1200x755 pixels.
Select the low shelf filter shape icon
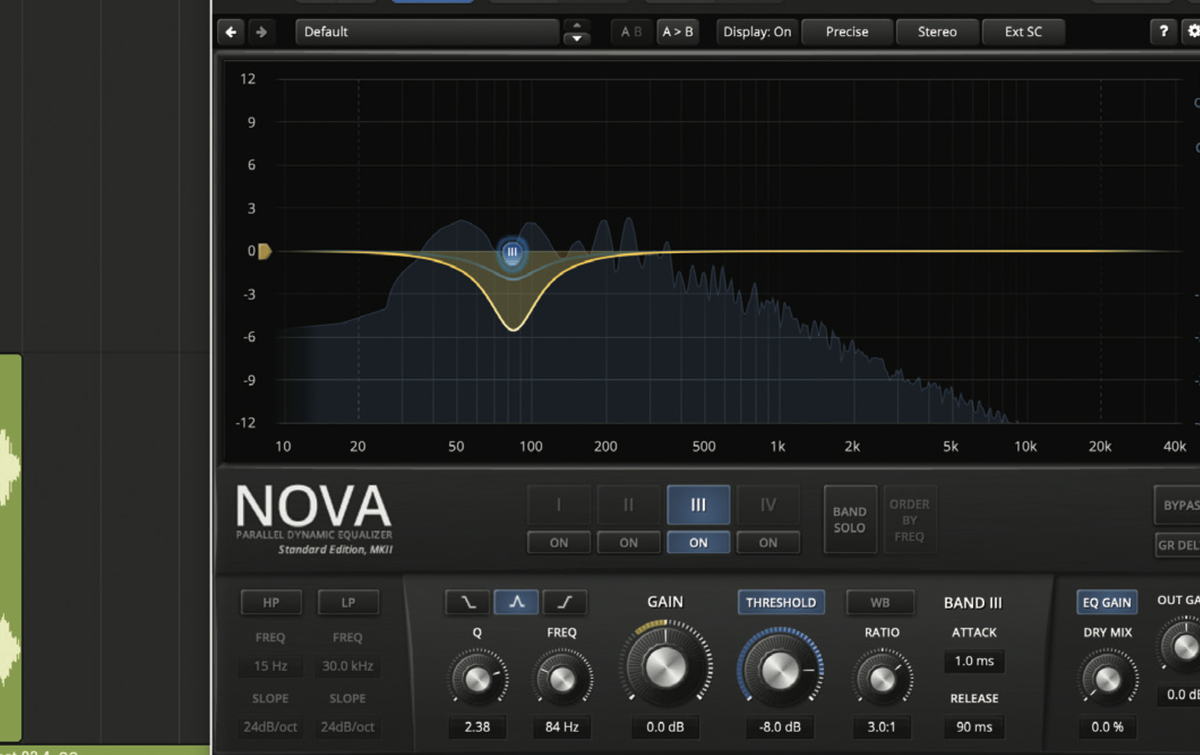coord(466,602)
